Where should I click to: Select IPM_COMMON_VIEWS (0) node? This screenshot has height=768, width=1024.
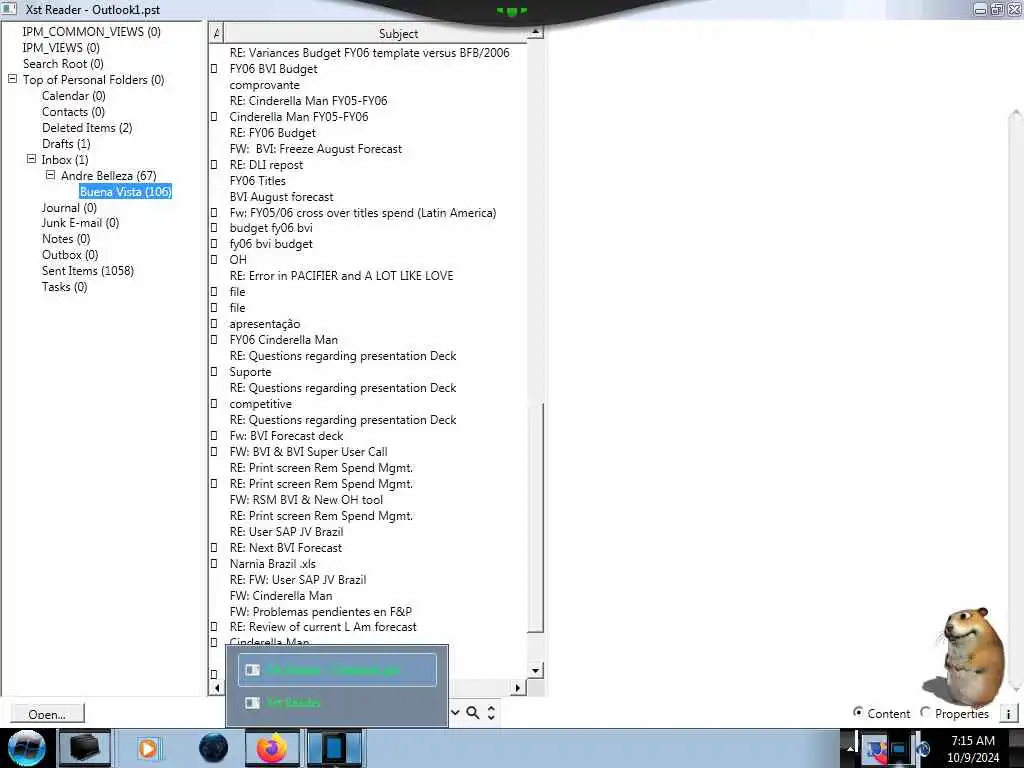click(x=91, y=31)
